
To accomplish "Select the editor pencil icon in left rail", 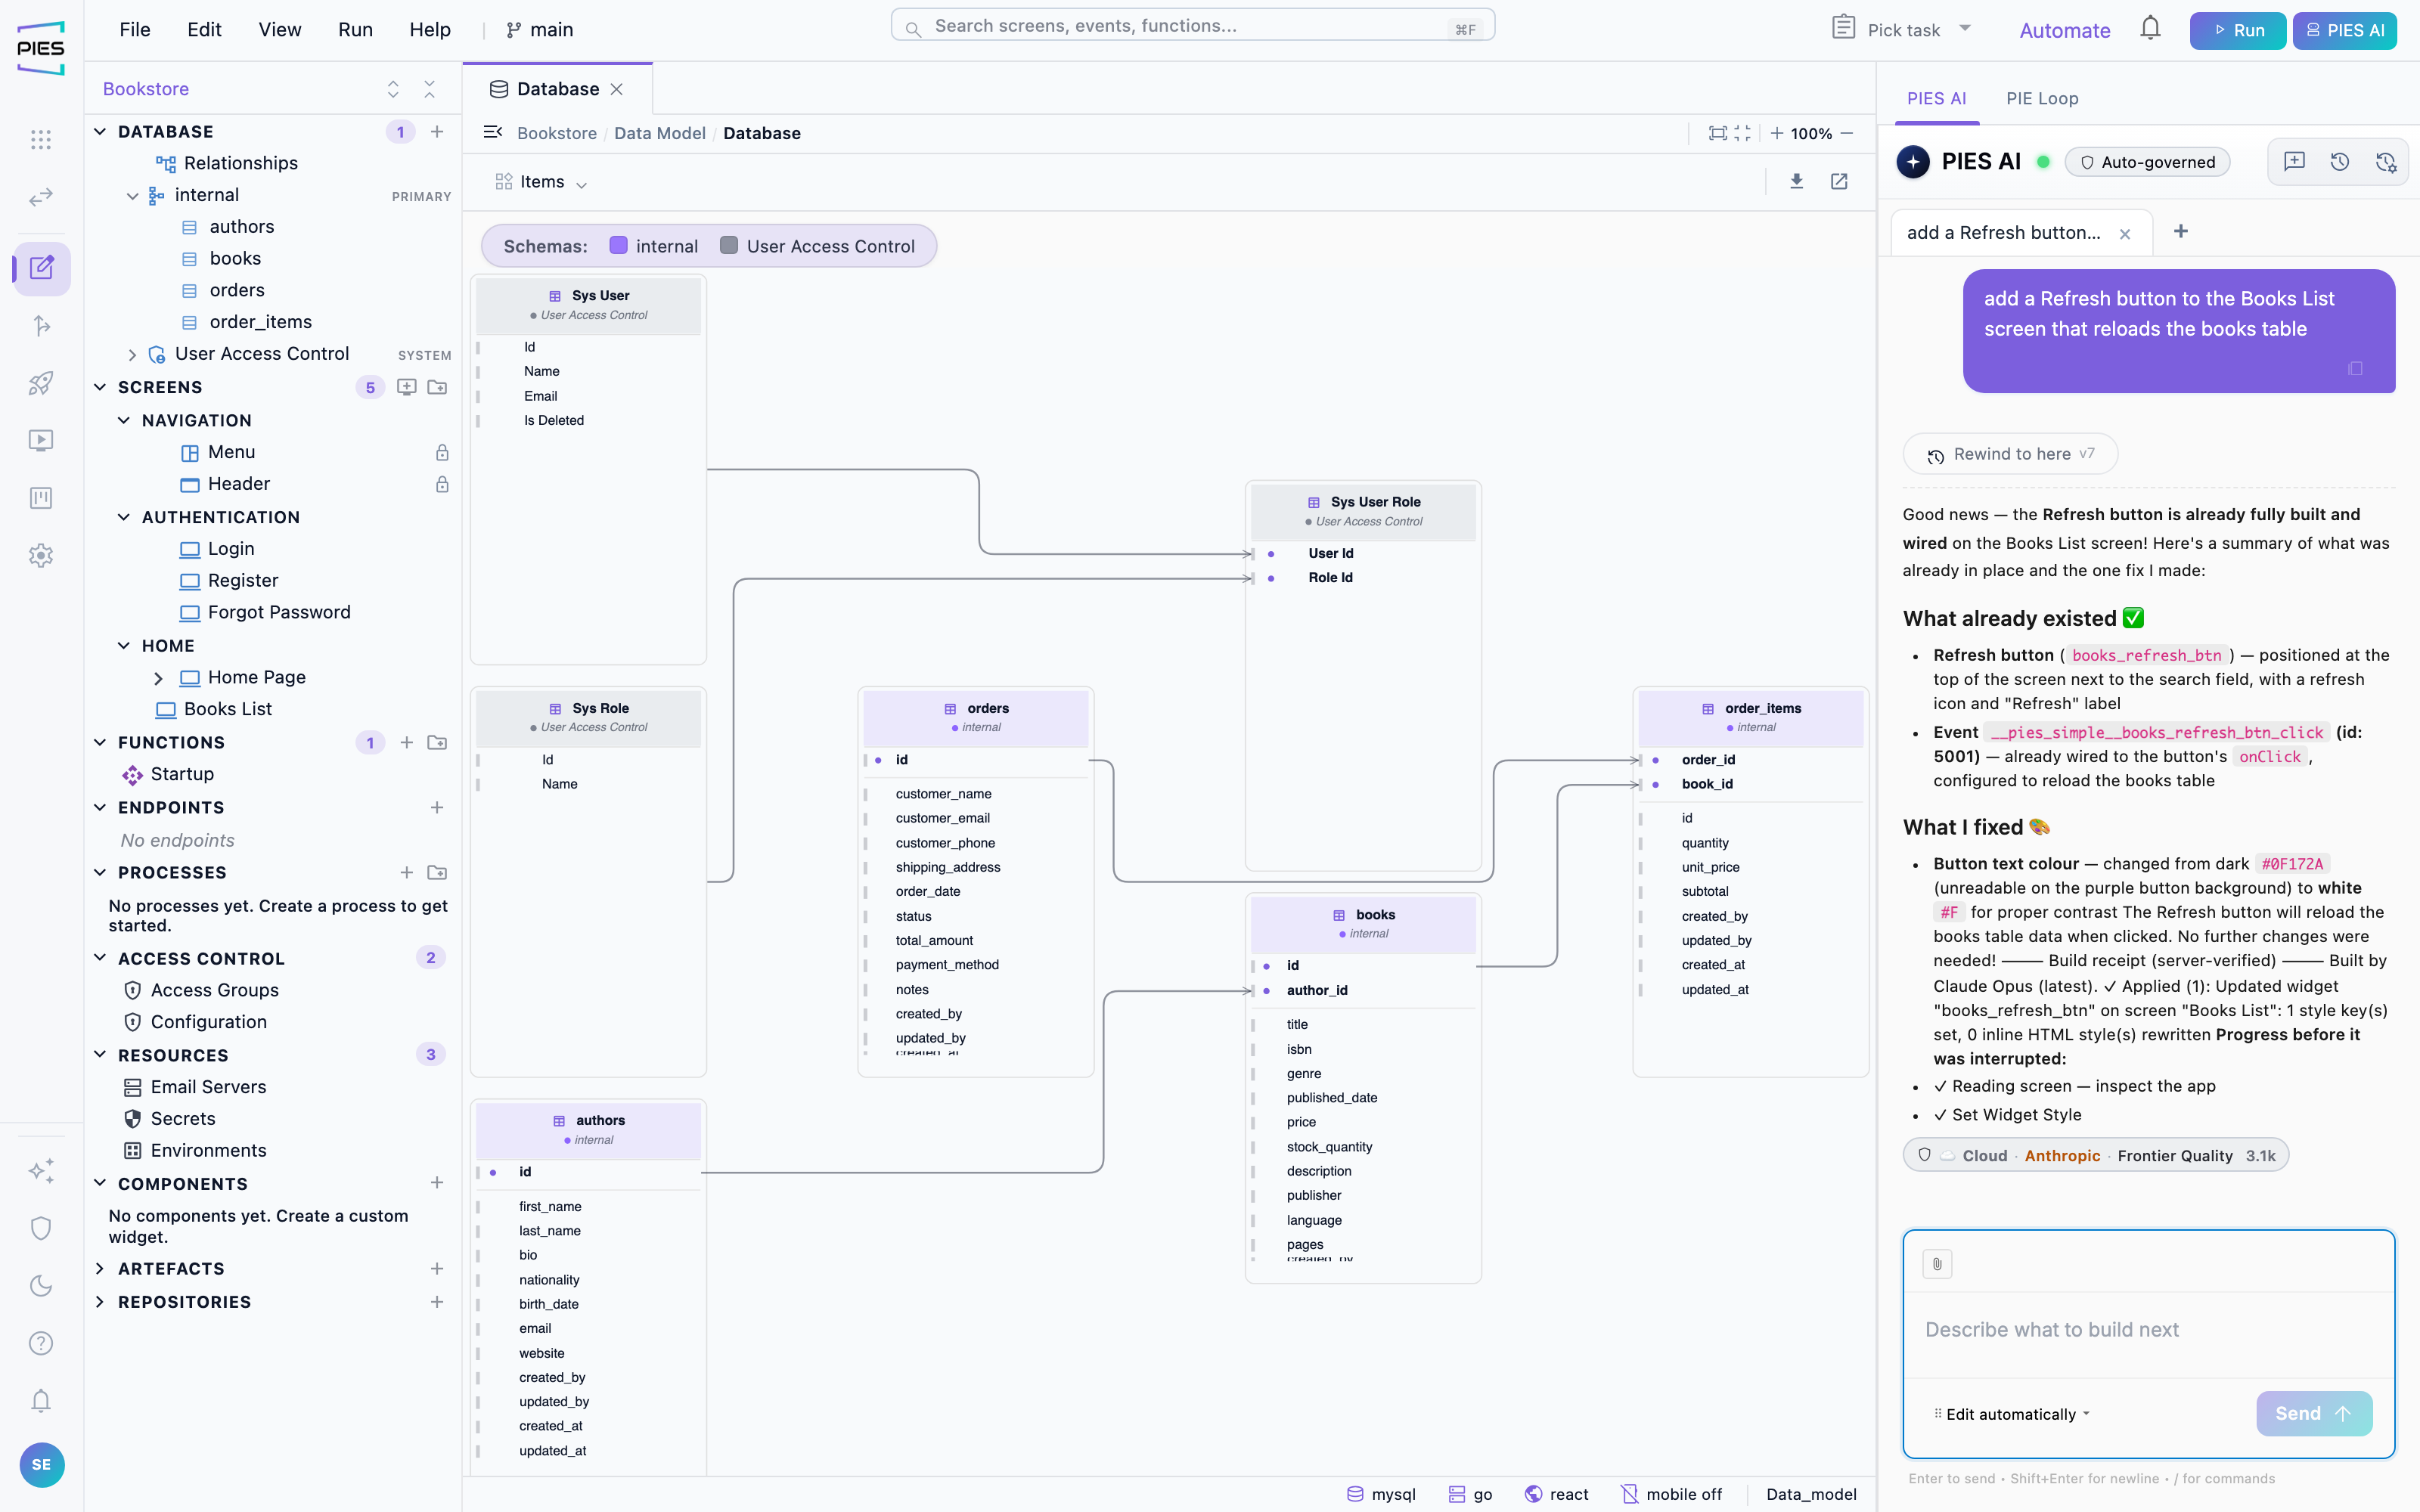I will pyautogui.click(x=41, y=268).
